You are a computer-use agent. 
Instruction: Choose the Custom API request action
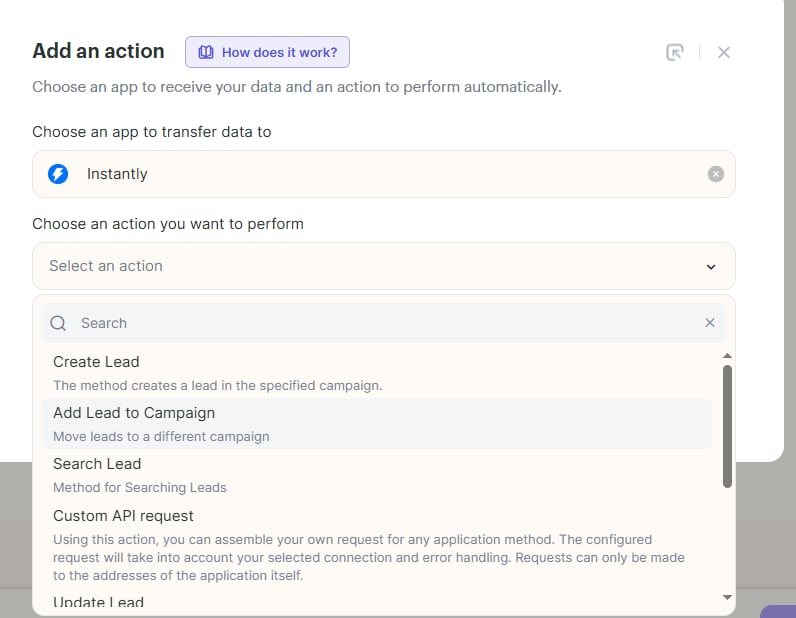[x=376, y=544]
